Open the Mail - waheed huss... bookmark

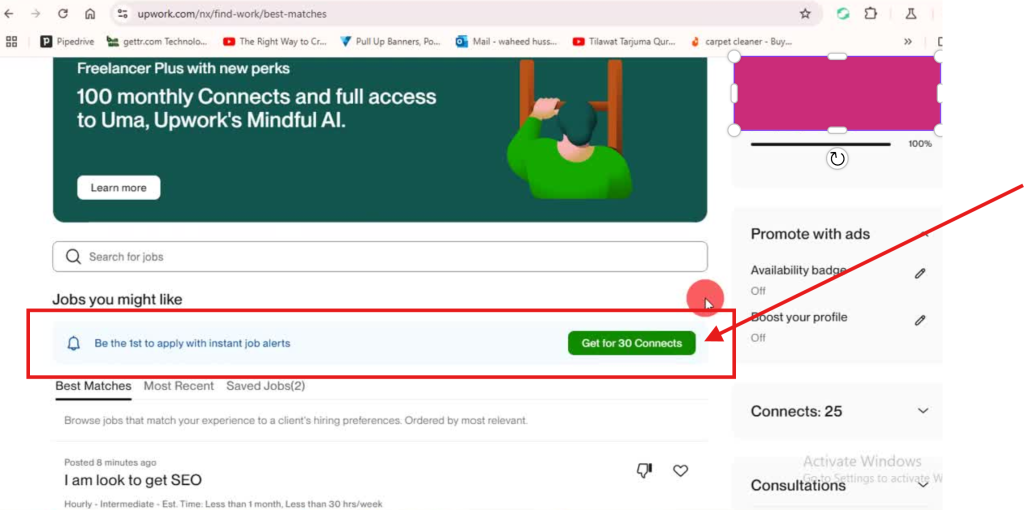coord(507,41)
